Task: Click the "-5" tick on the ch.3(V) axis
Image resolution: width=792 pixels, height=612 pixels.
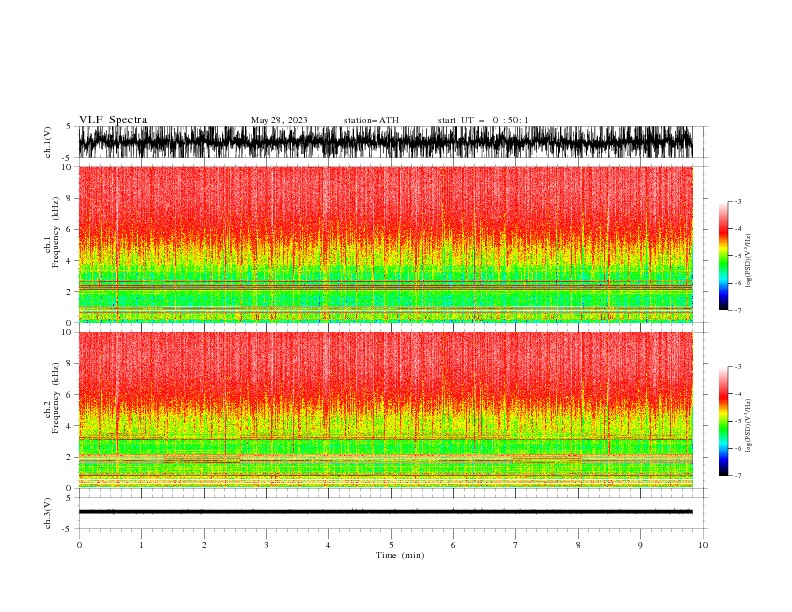Action: 68,529
